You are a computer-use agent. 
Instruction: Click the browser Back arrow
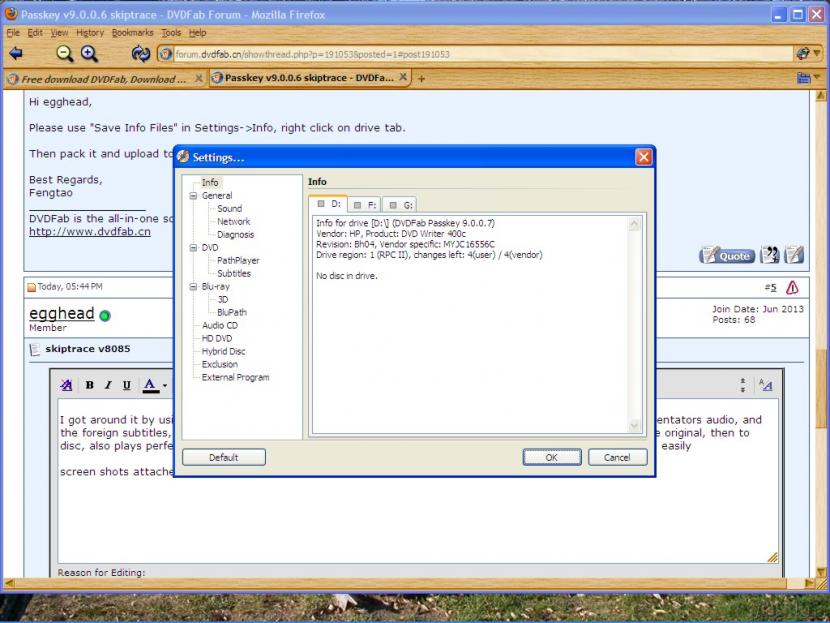pos(15,54)
